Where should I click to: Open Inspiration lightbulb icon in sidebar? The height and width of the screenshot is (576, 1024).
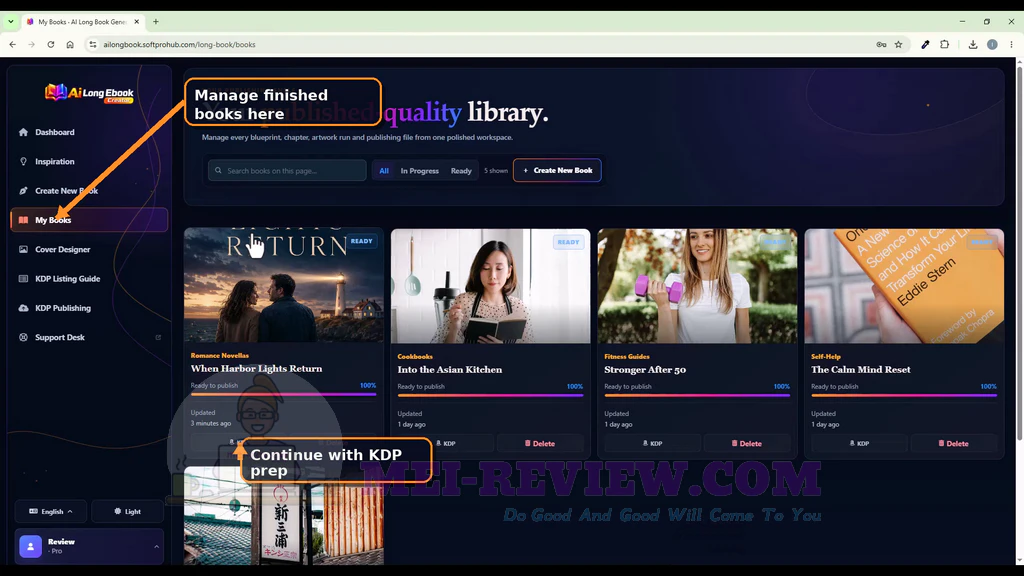(24, 161)
